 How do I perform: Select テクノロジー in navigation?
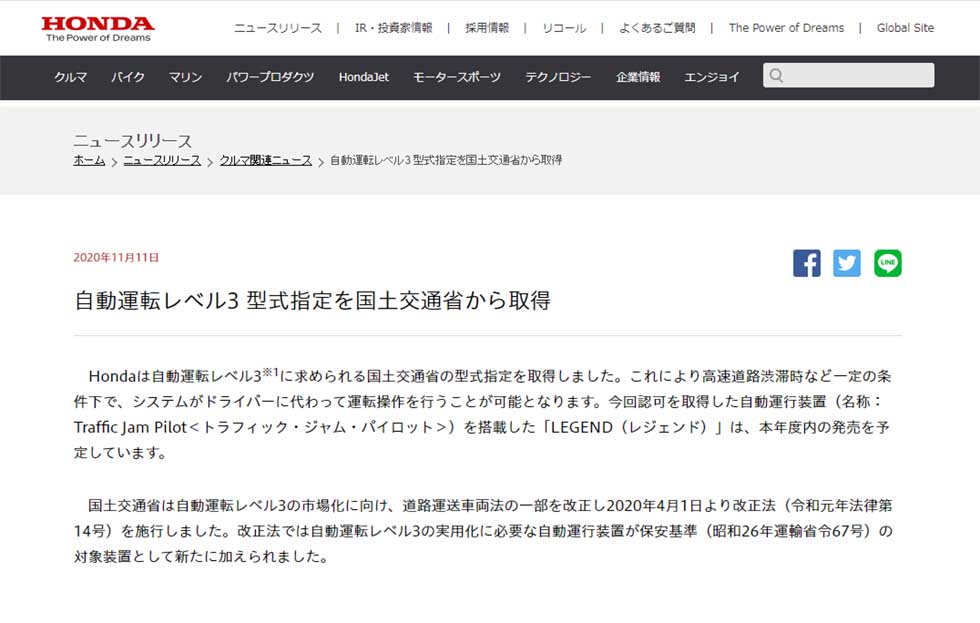tap(558, 77)
